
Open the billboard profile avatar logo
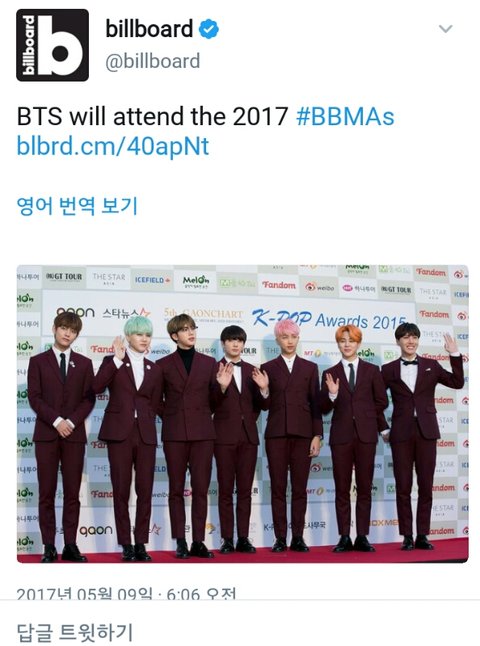point(52,45)
